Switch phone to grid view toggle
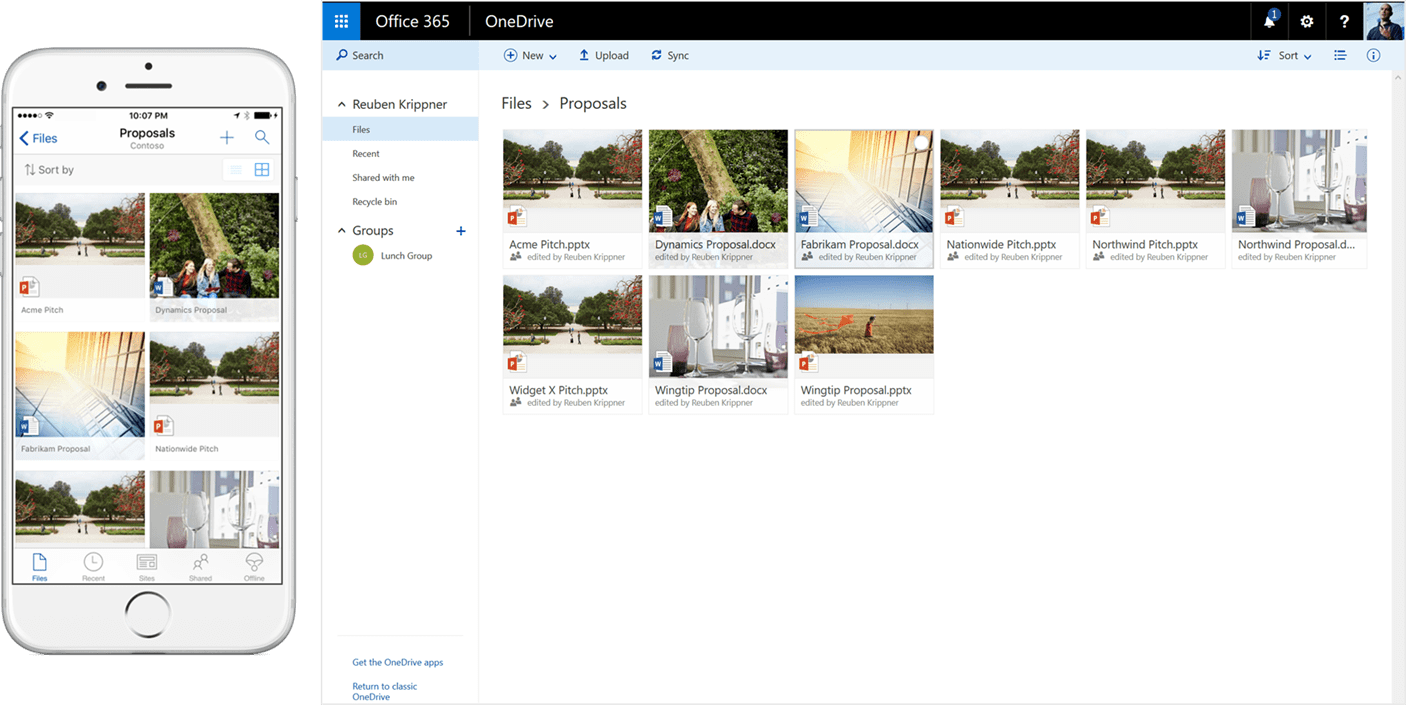 (262, 170)
